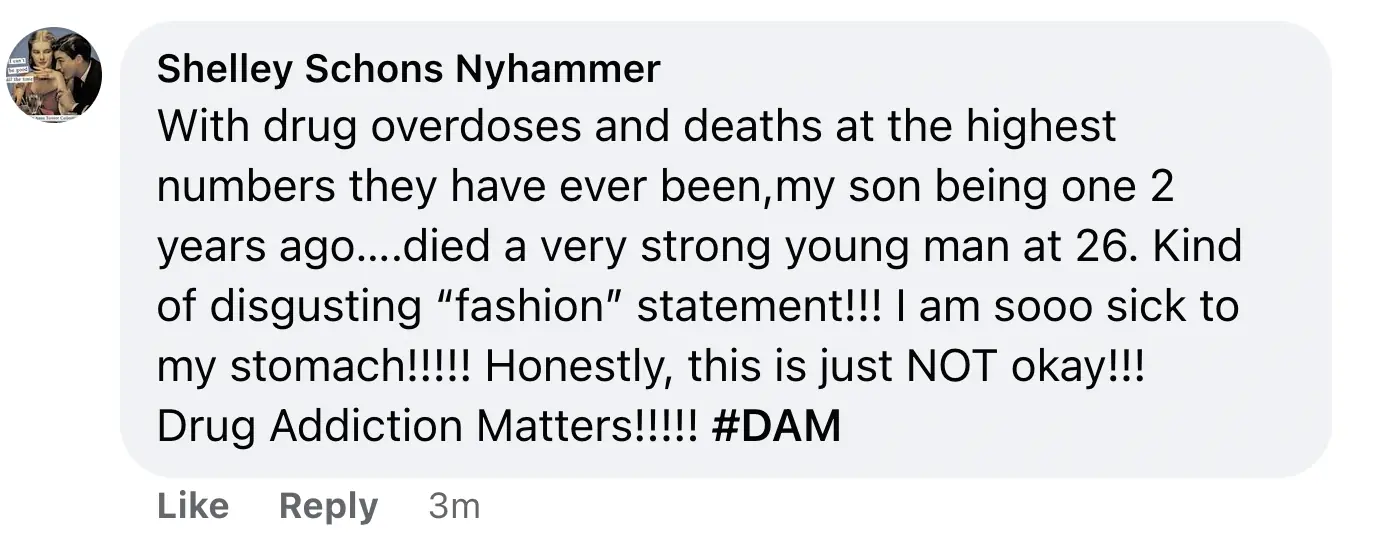Image resolution: width=1380 pixels, height=536 pixels.
Task: Click the commenter name Shelley Schons Nyhammer
Action: [409, 69]
